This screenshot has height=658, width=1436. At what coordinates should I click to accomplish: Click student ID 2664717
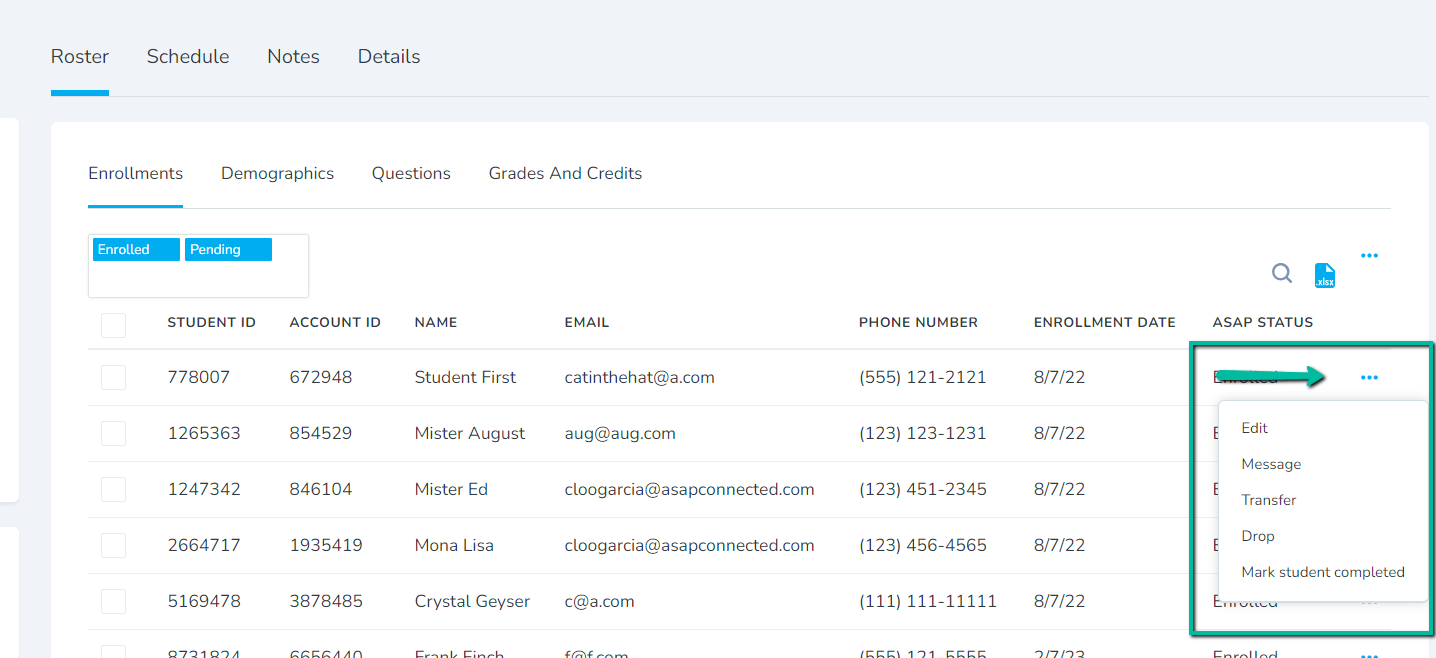coord(204,545)
